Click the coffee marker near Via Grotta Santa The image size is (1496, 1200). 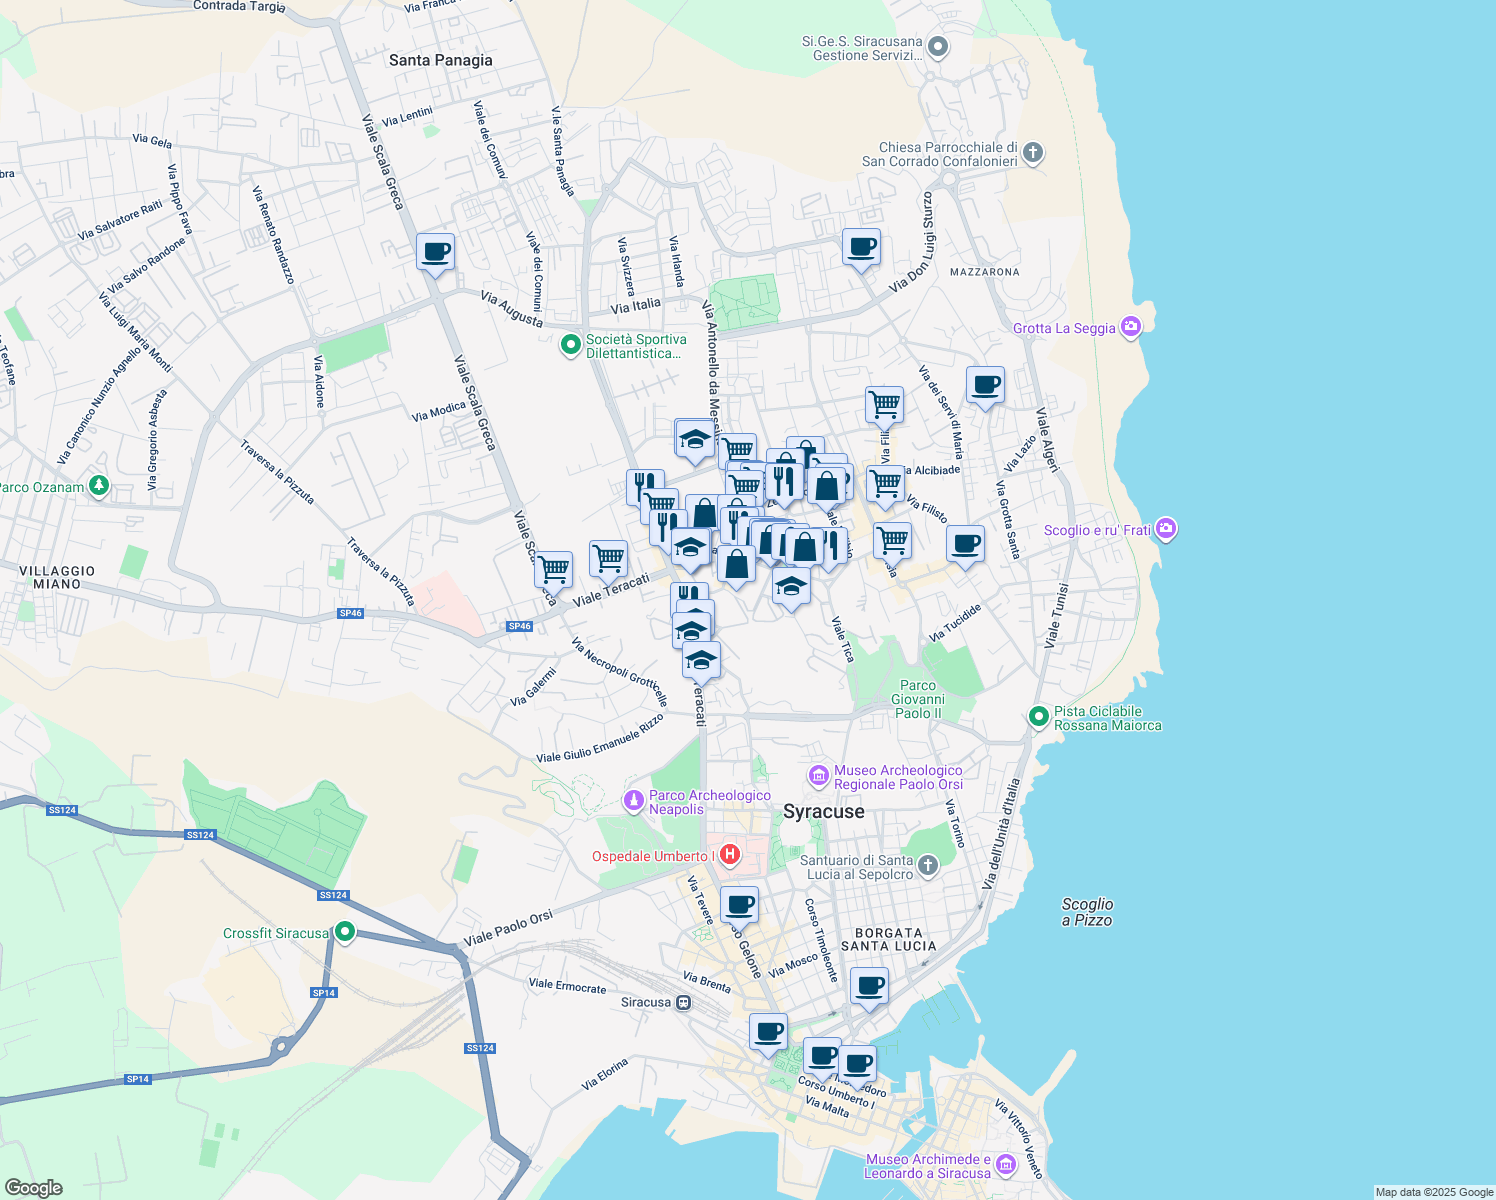tap(965, 544)
